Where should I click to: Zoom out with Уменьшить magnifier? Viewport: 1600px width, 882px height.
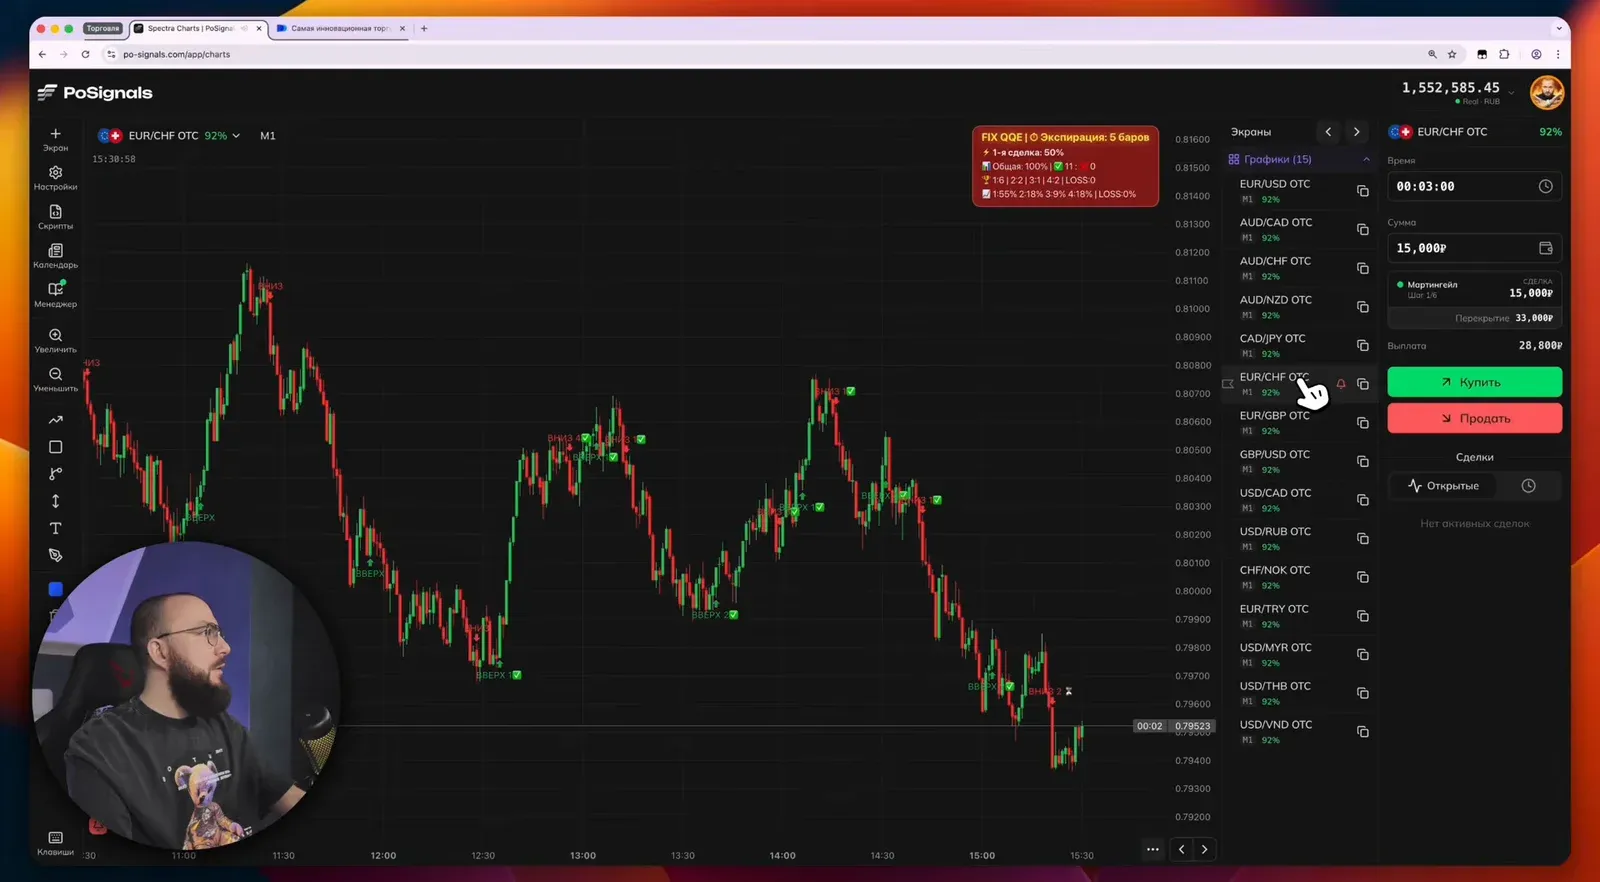point(55,379)
